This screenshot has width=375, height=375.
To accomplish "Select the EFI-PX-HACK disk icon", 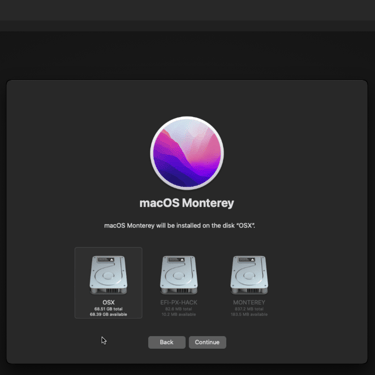I will (179, 275).
